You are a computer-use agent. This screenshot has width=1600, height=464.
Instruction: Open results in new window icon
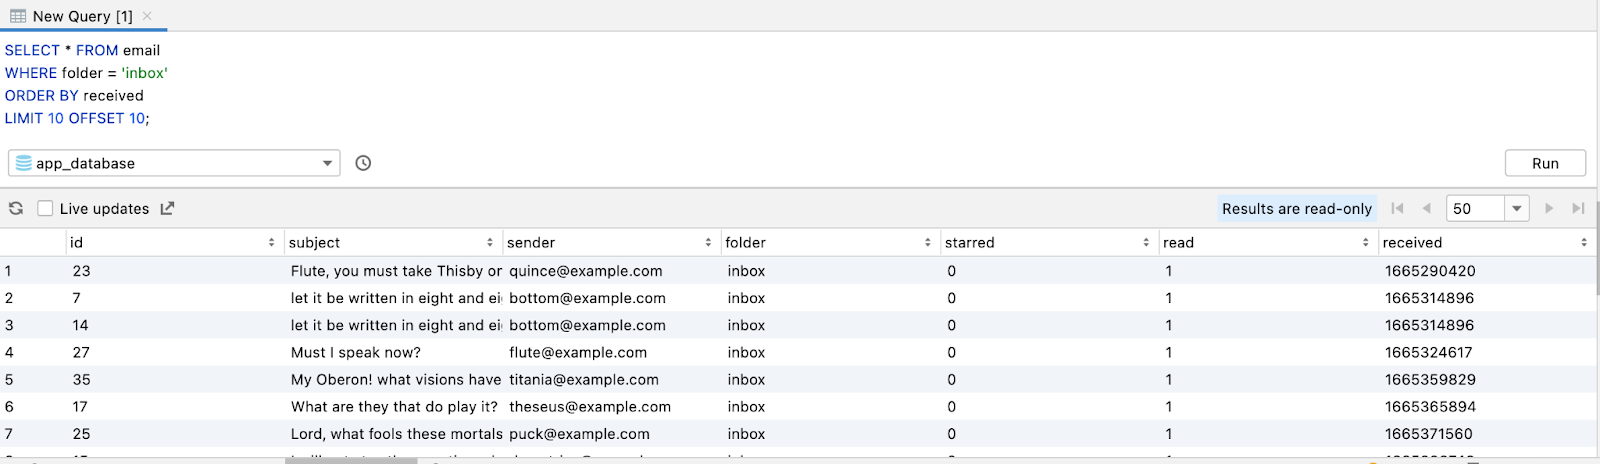(167, 208)
